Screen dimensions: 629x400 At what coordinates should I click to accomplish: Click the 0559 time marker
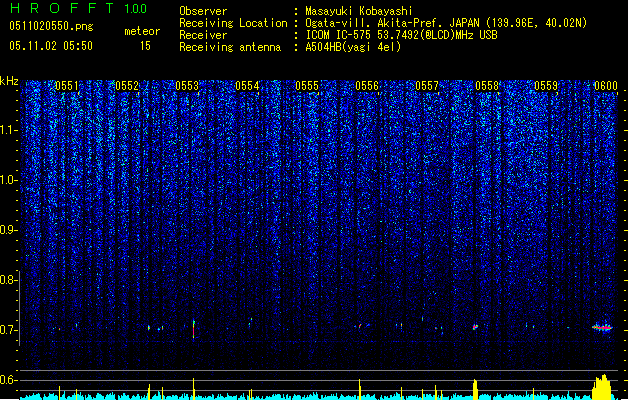coord(546,86)
